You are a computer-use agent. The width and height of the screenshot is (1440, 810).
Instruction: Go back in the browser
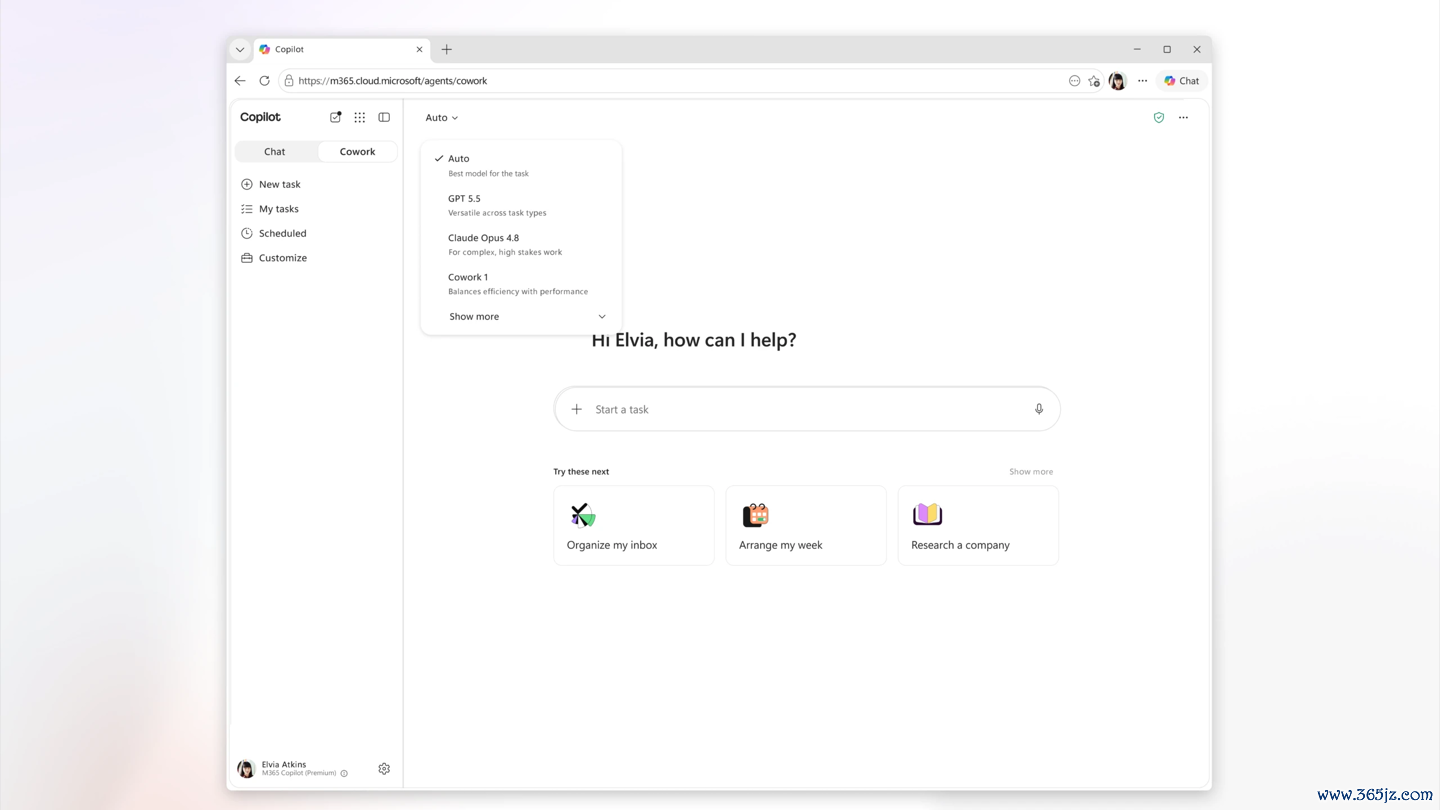[x=240, y=81]
